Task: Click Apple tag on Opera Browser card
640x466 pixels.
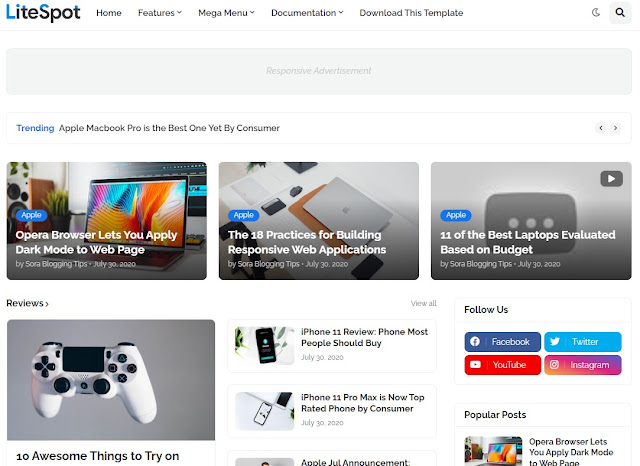Action: 31,215
